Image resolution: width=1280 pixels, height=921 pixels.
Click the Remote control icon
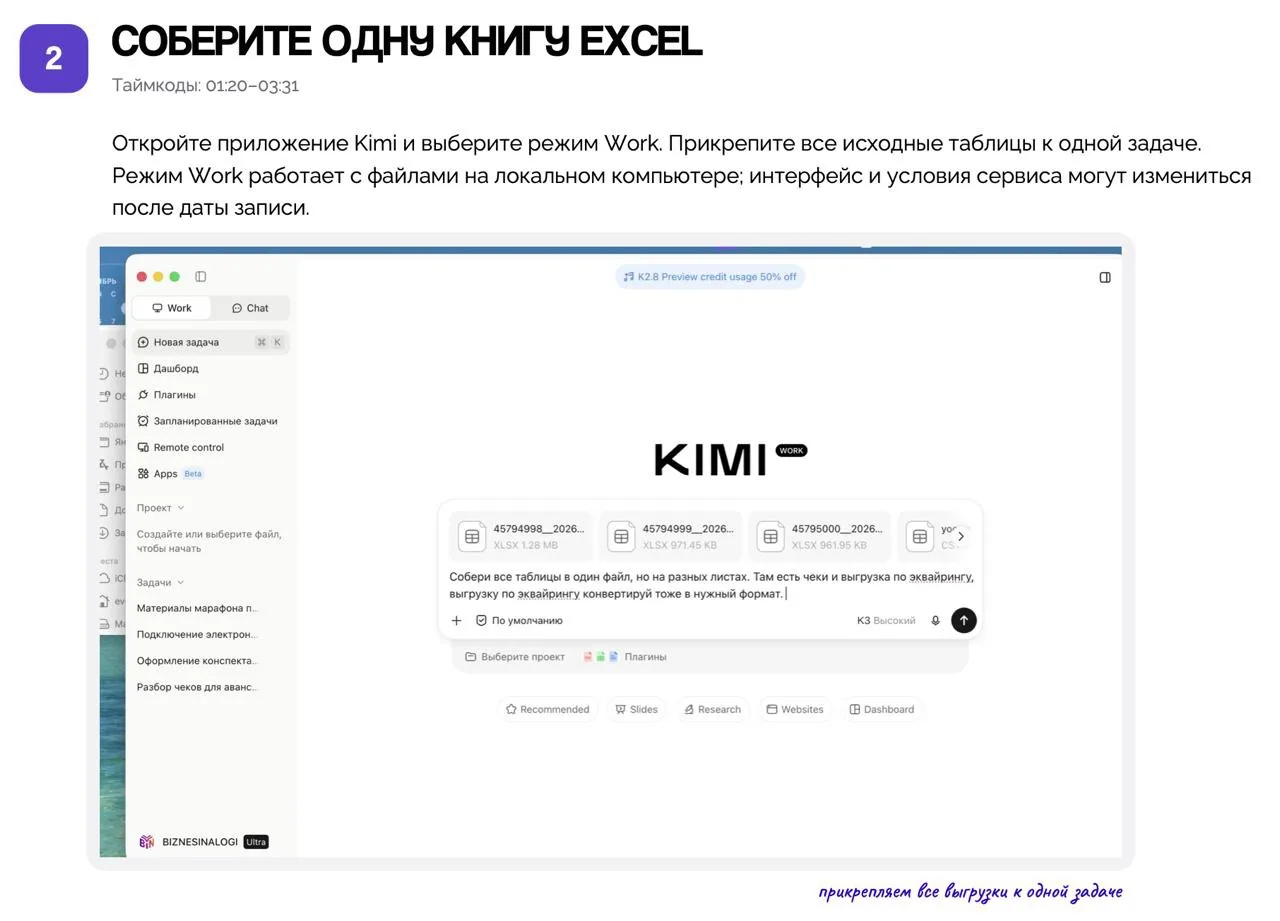[x=143, y=448]
